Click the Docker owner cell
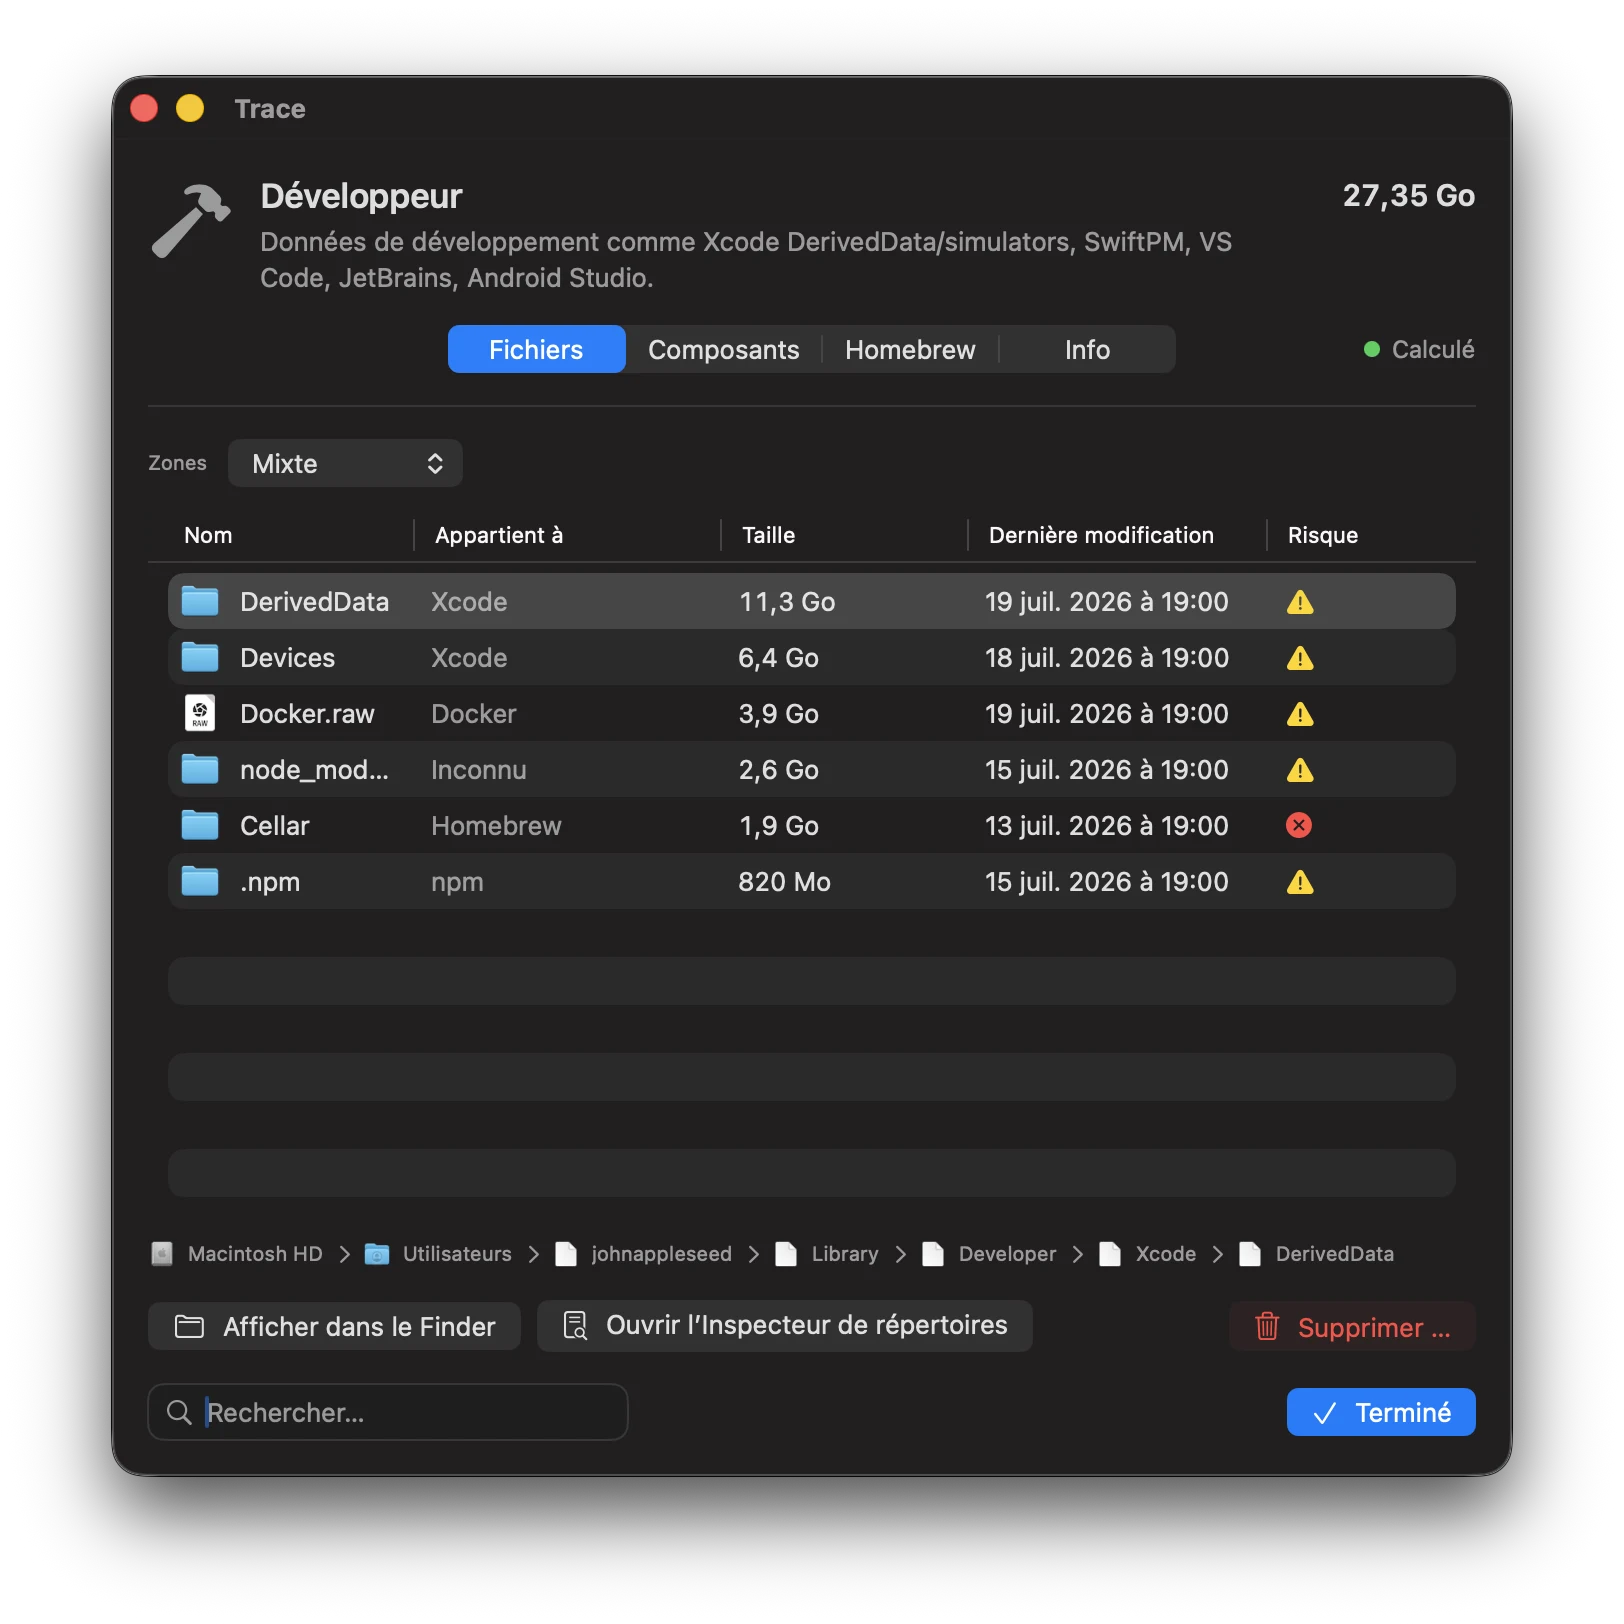Viewport: 1624px width, 1624px height. [473, 713]
